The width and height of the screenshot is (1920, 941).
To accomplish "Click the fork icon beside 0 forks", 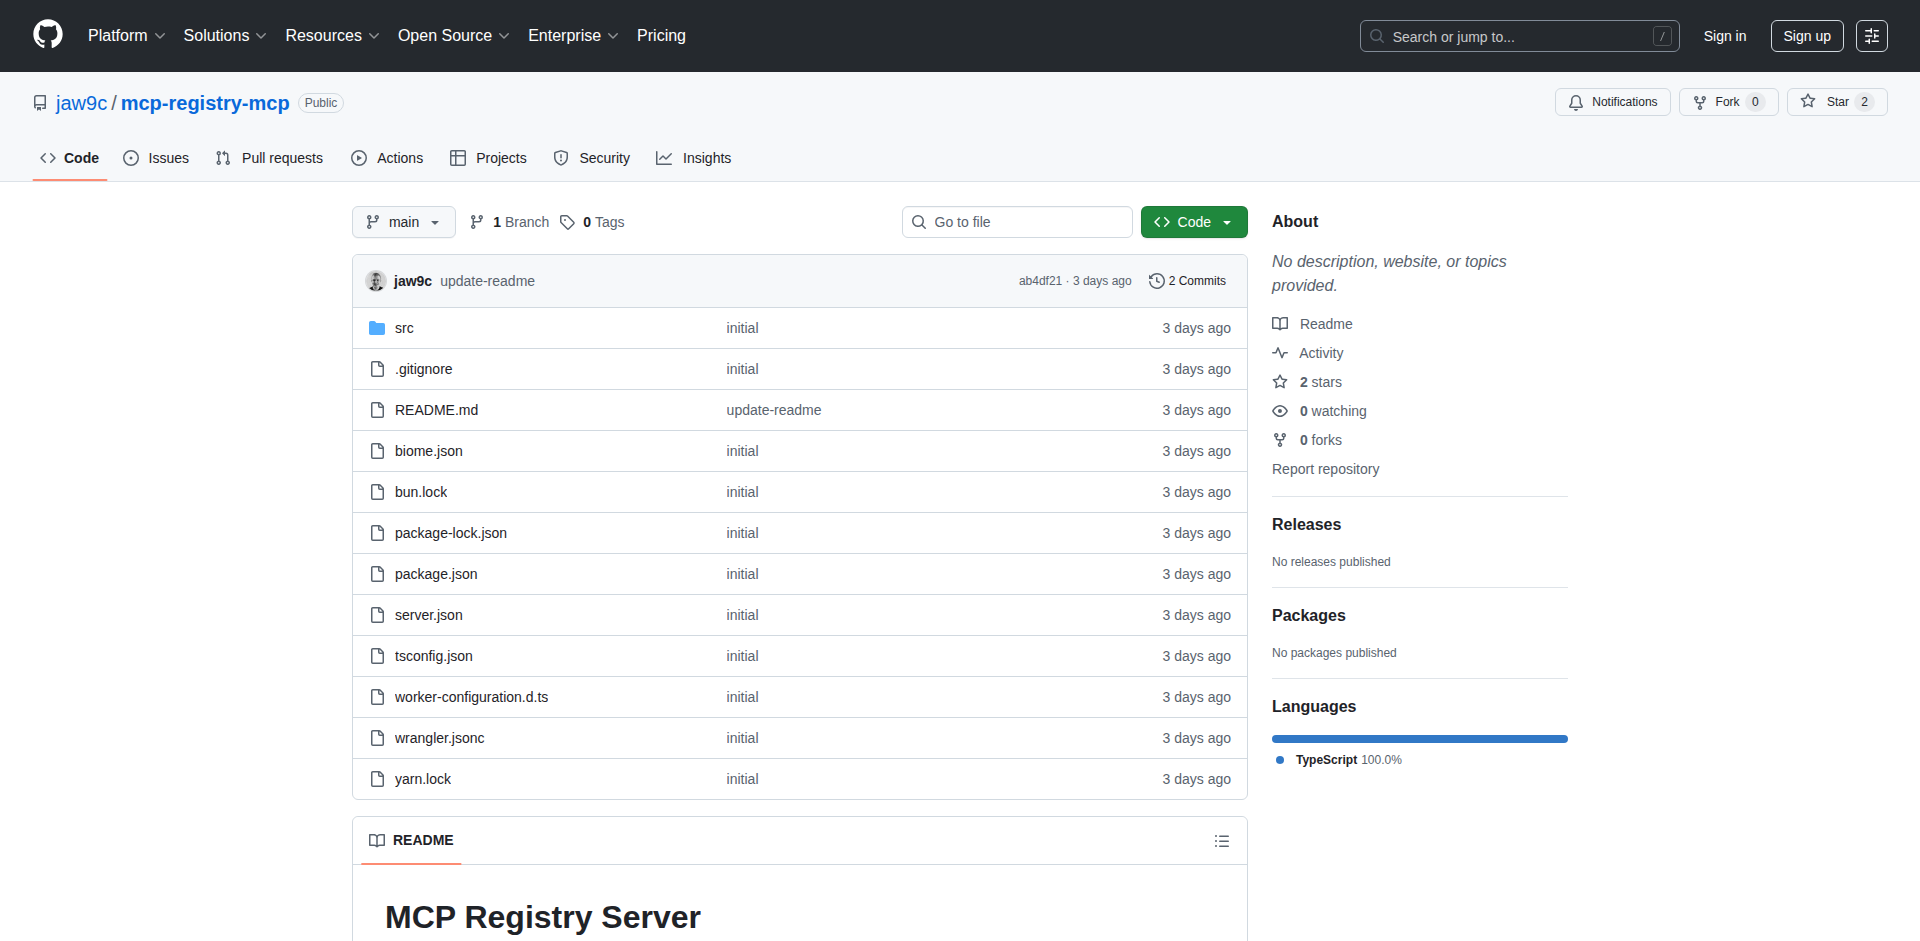I will coord(1280,440).
